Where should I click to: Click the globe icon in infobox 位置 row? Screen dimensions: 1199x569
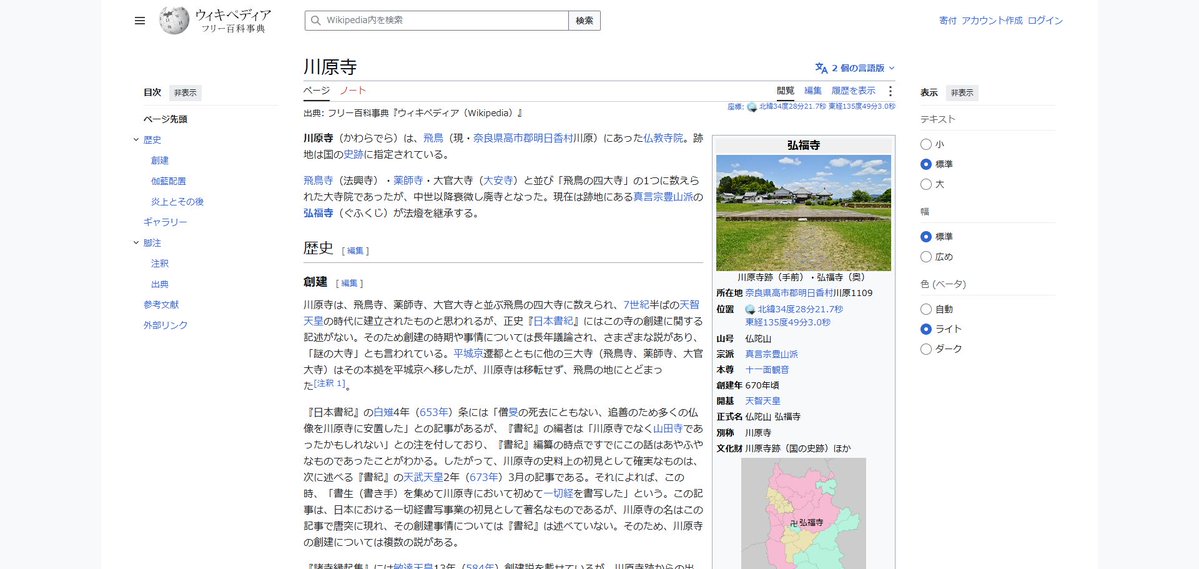(751, 310)
